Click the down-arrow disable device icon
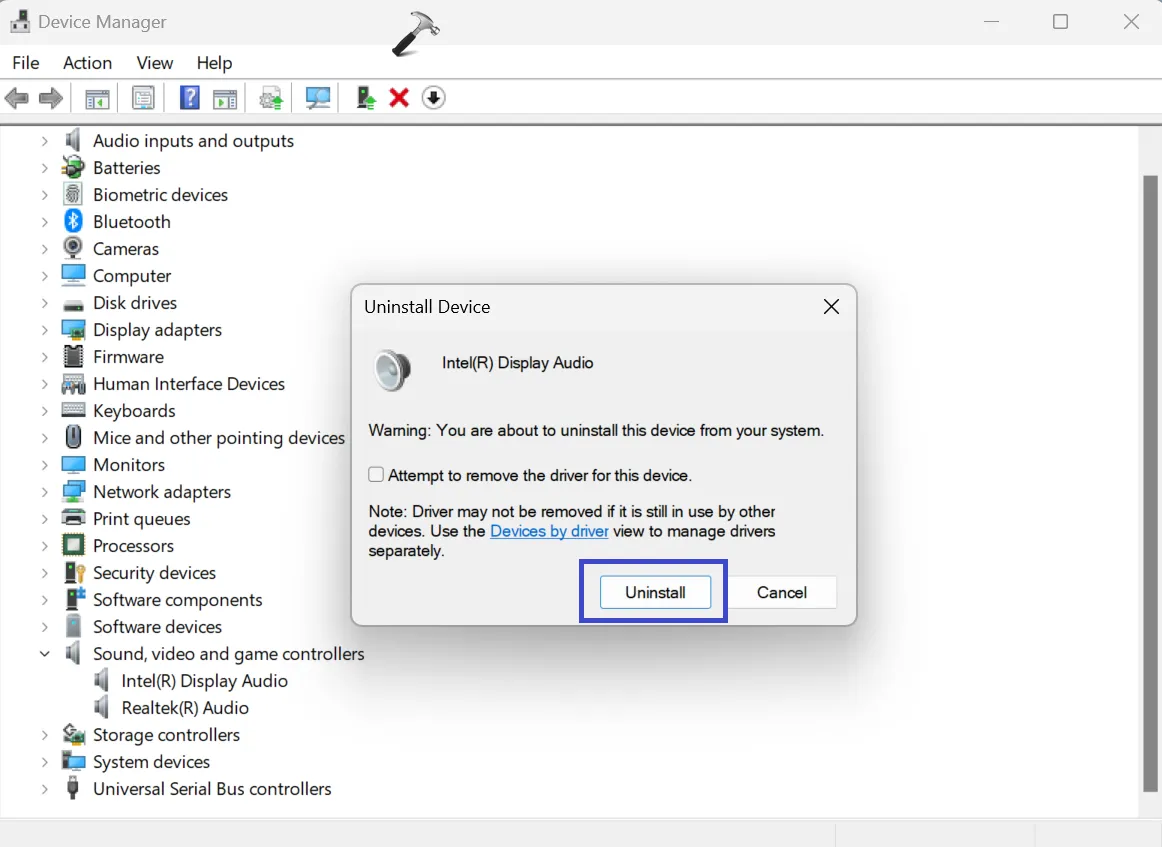The image size is (1162, 847). (x=434, y=98)
